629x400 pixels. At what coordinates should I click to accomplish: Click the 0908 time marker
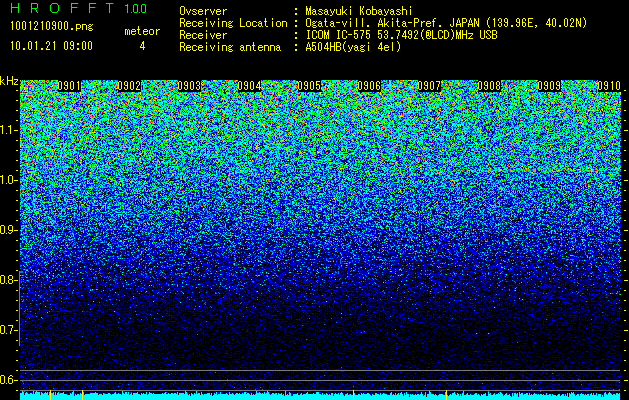(x=489, y=86)
